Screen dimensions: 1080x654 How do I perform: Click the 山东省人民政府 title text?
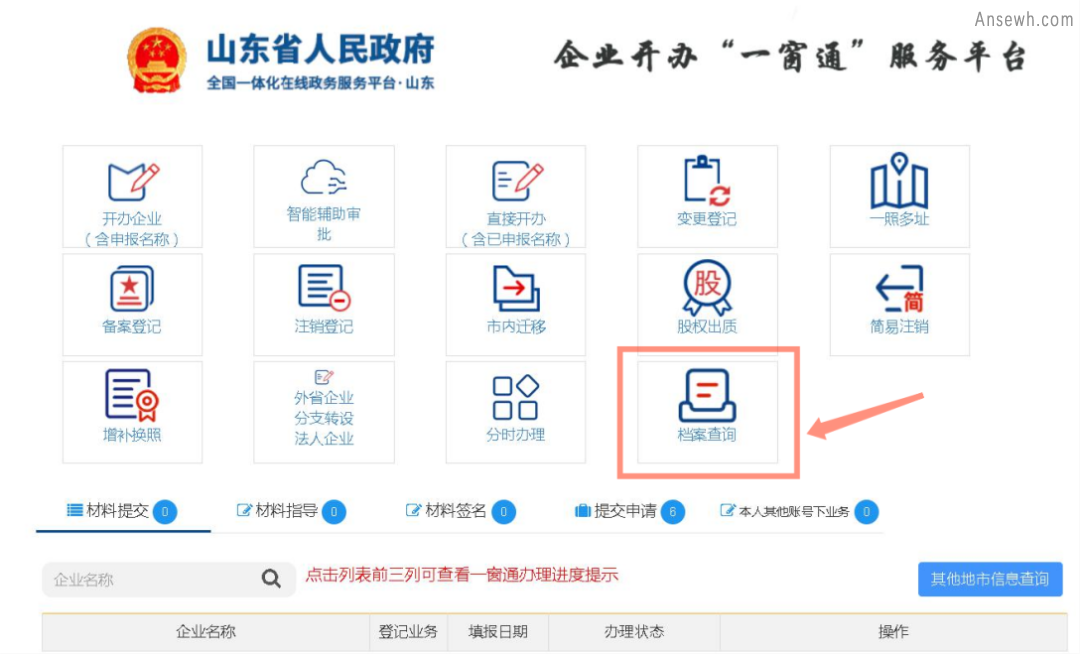[x=321, y=50]
